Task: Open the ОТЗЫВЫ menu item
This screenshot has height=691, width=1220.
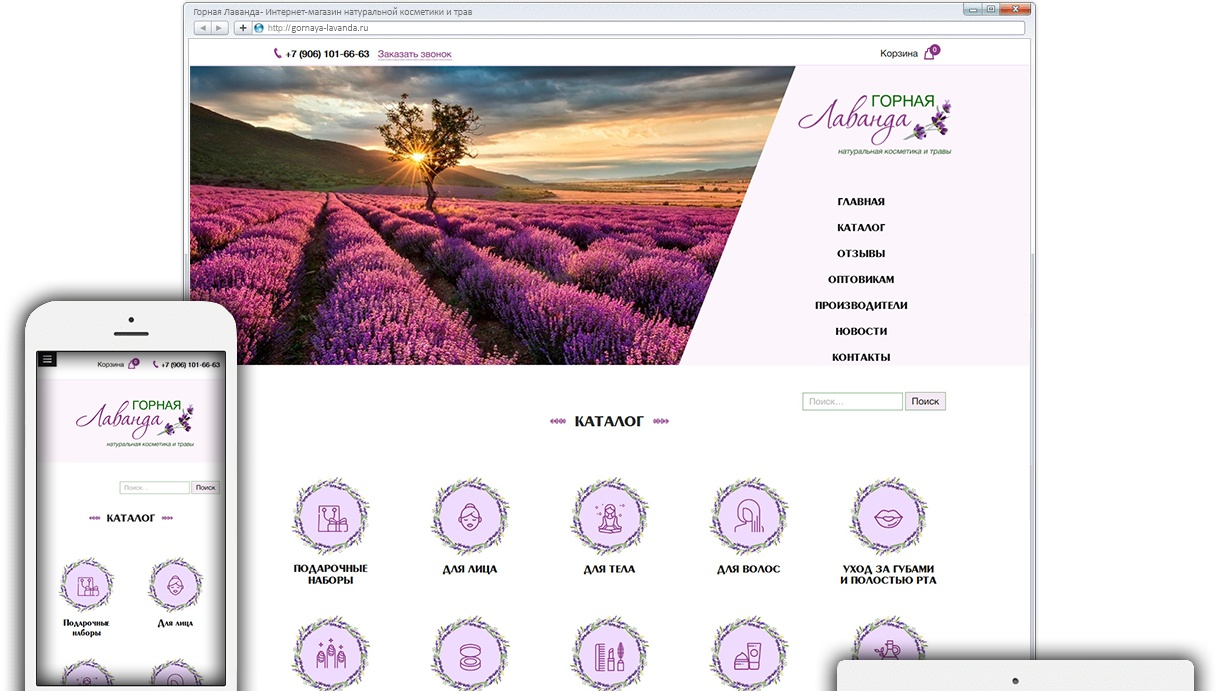Action: [x=861, y=254]
